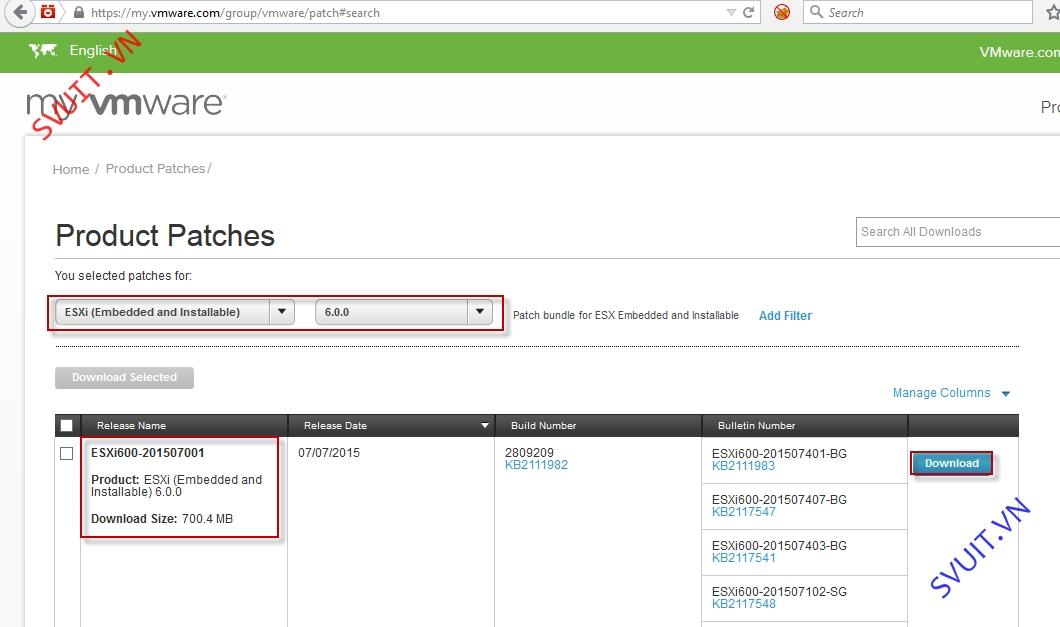The image size is (1060, 627).
Task: Click the Bulletin Number column header
Action: click(756, 425)
